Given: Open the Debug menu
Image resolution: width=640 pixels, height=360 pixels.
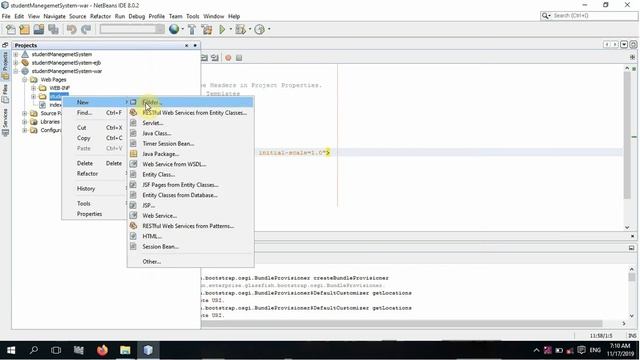Looking at the screenshot, I should tap(137, 16).
